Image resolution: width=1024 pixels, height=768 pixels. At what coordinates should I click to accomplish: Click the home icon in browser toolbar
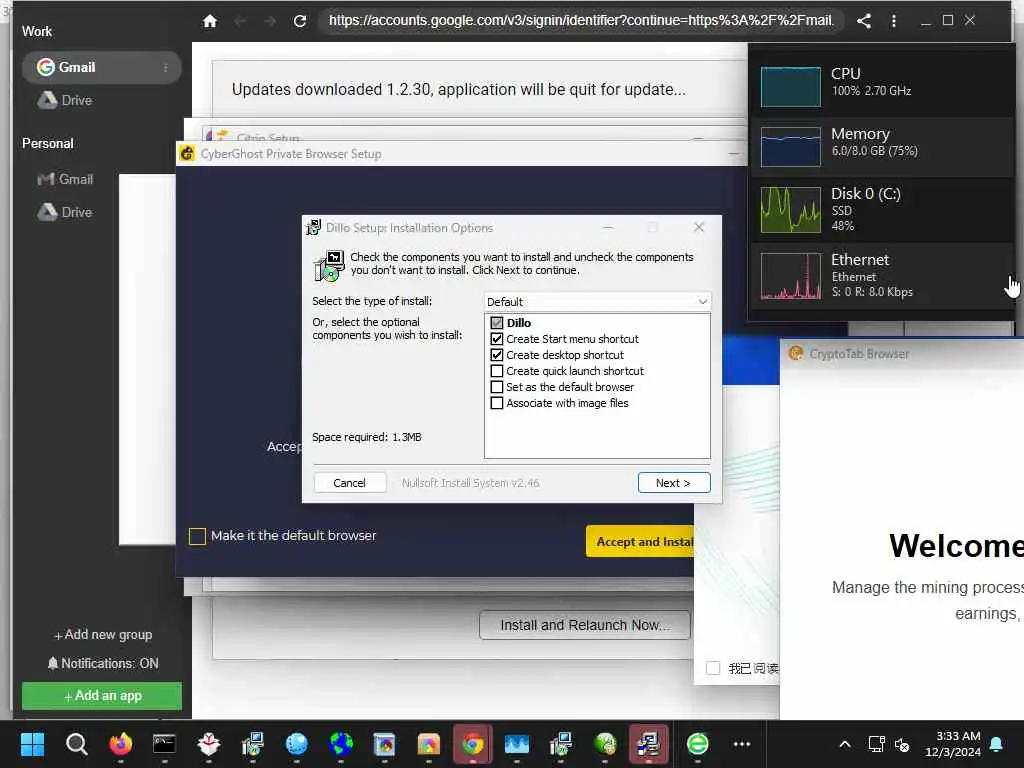tap(210, 21)
